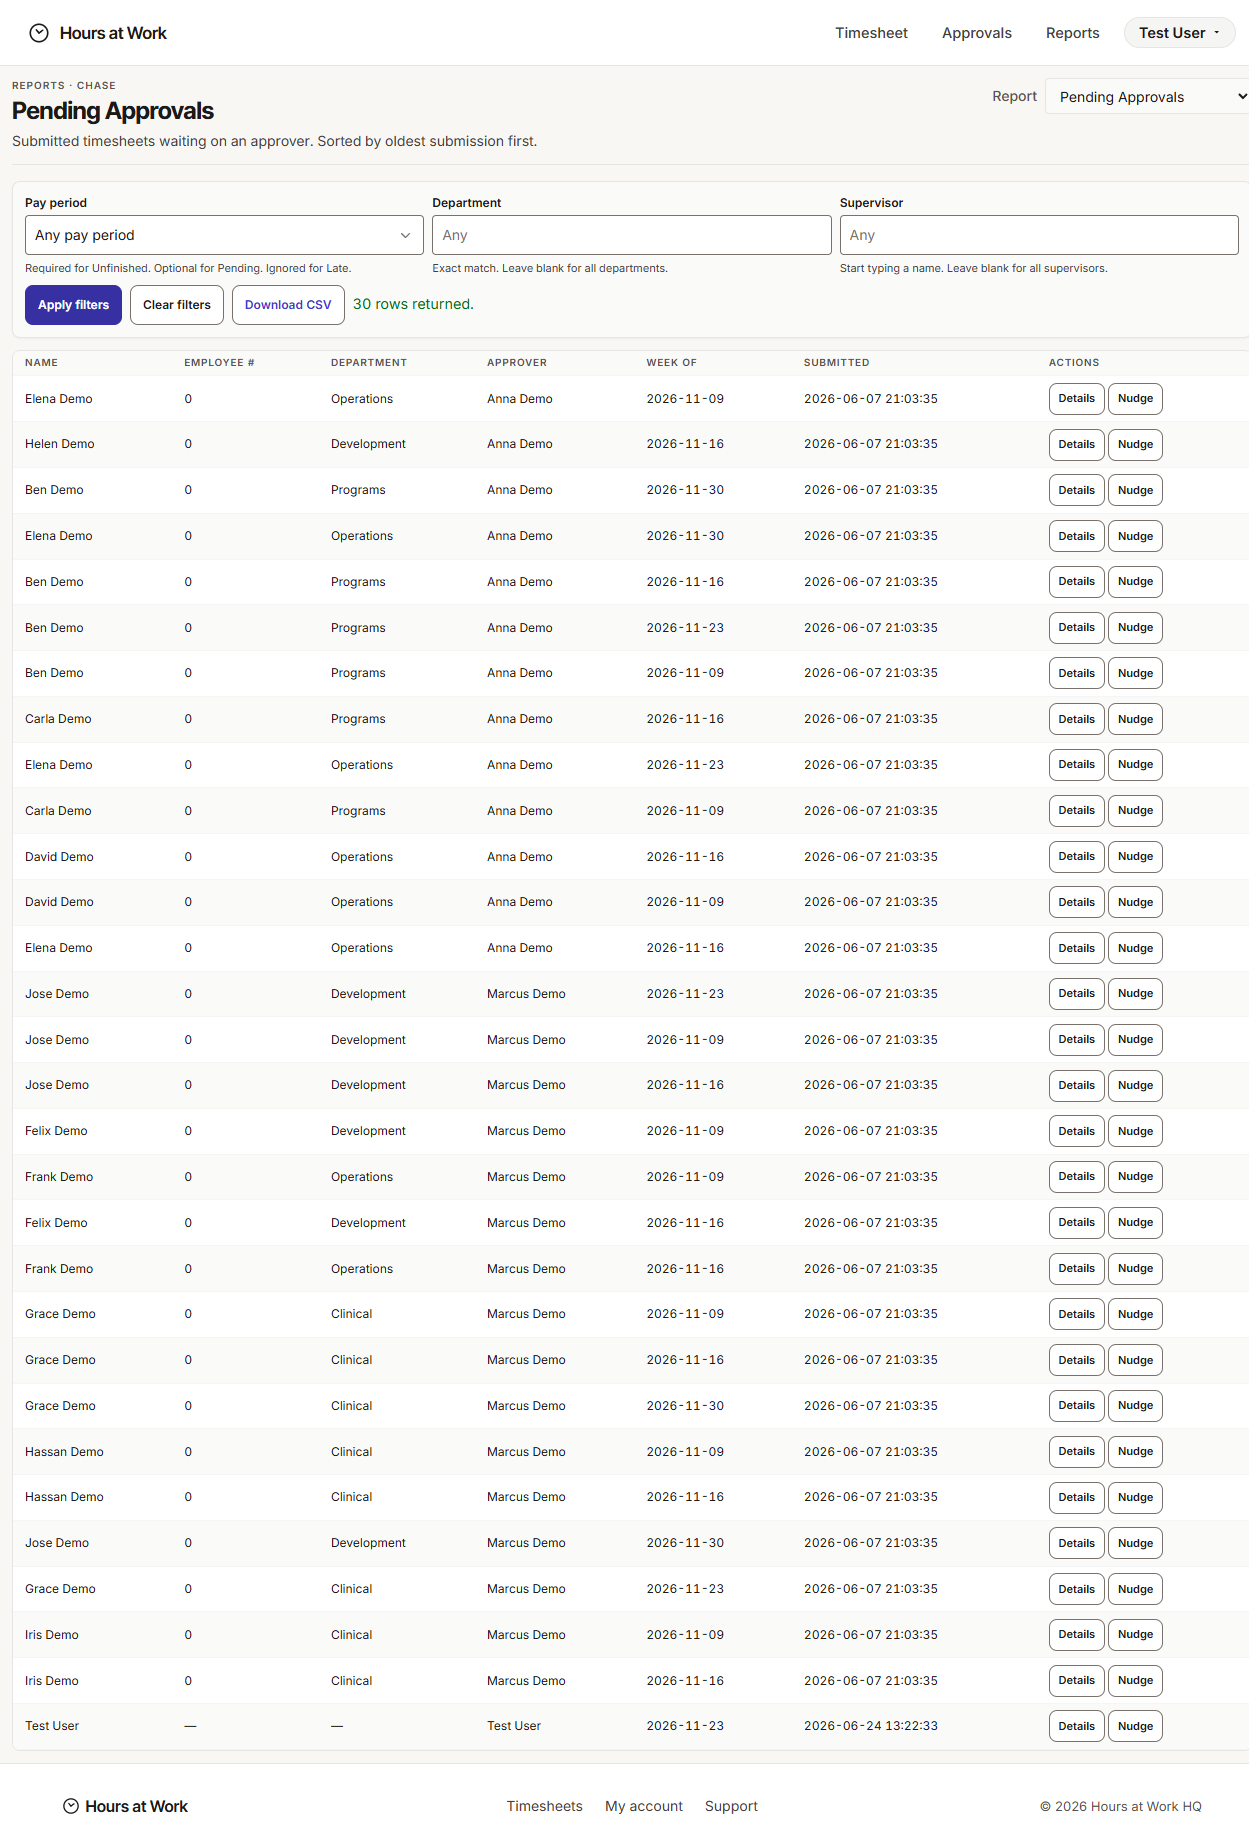Download the report as CSV
This screenshot has width=1249, height=1848.
click(x=288, y=305)
